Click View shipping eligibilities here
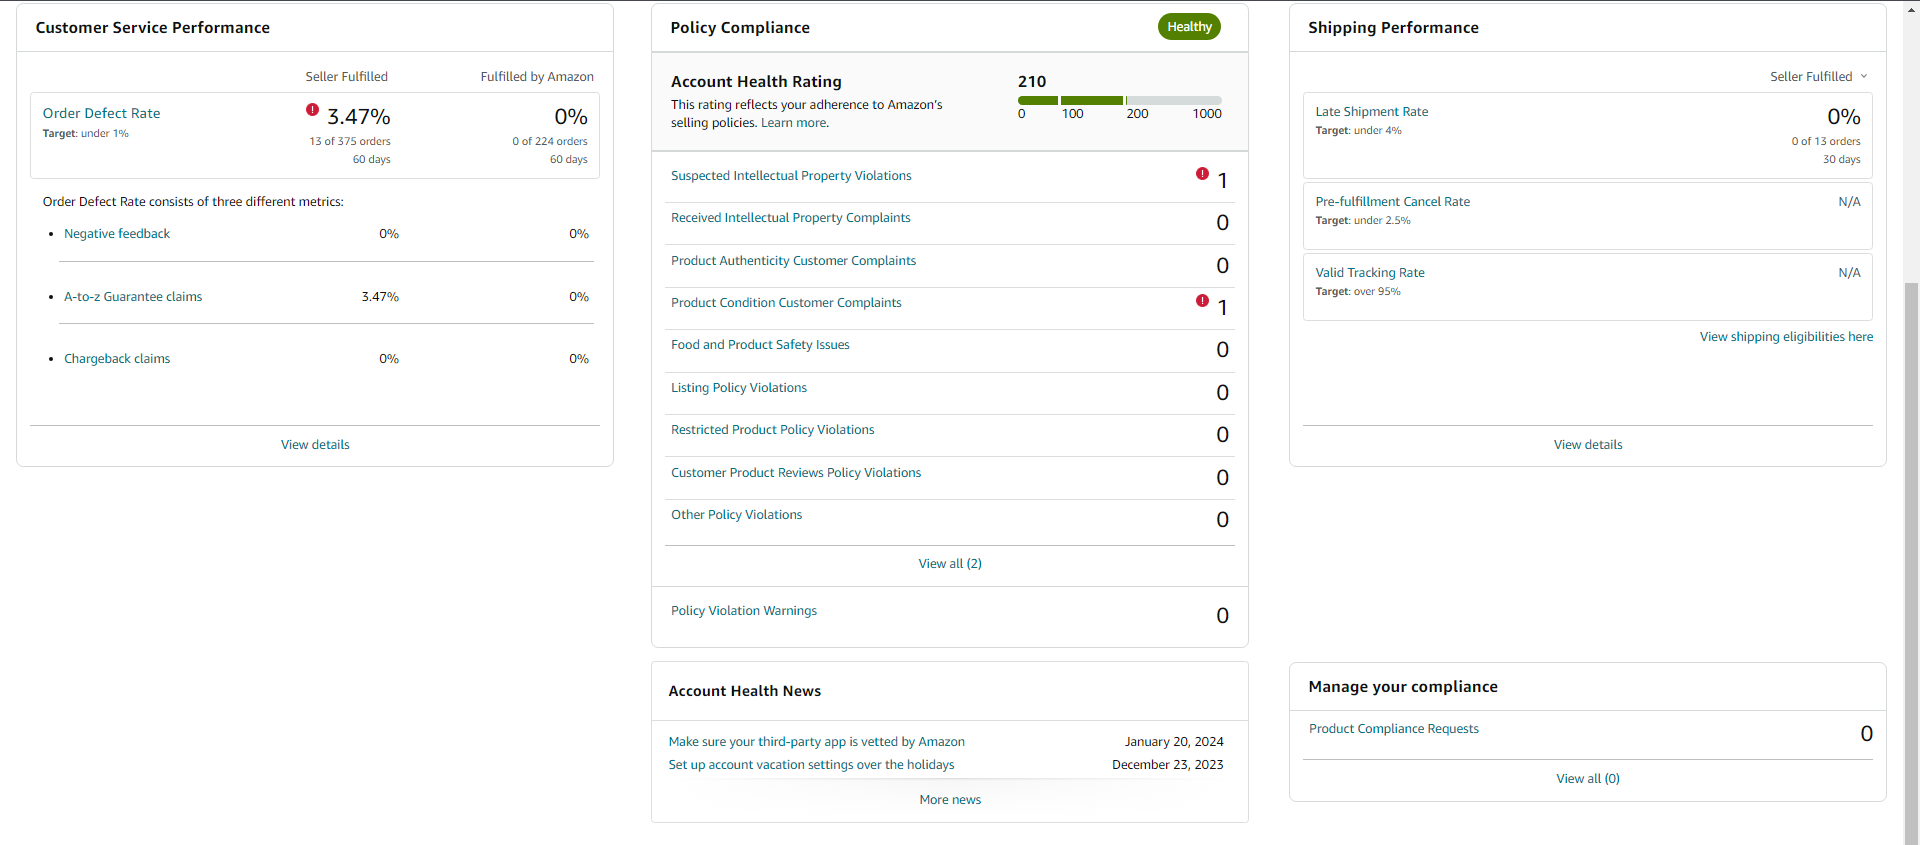 (x=1786, y=337)
